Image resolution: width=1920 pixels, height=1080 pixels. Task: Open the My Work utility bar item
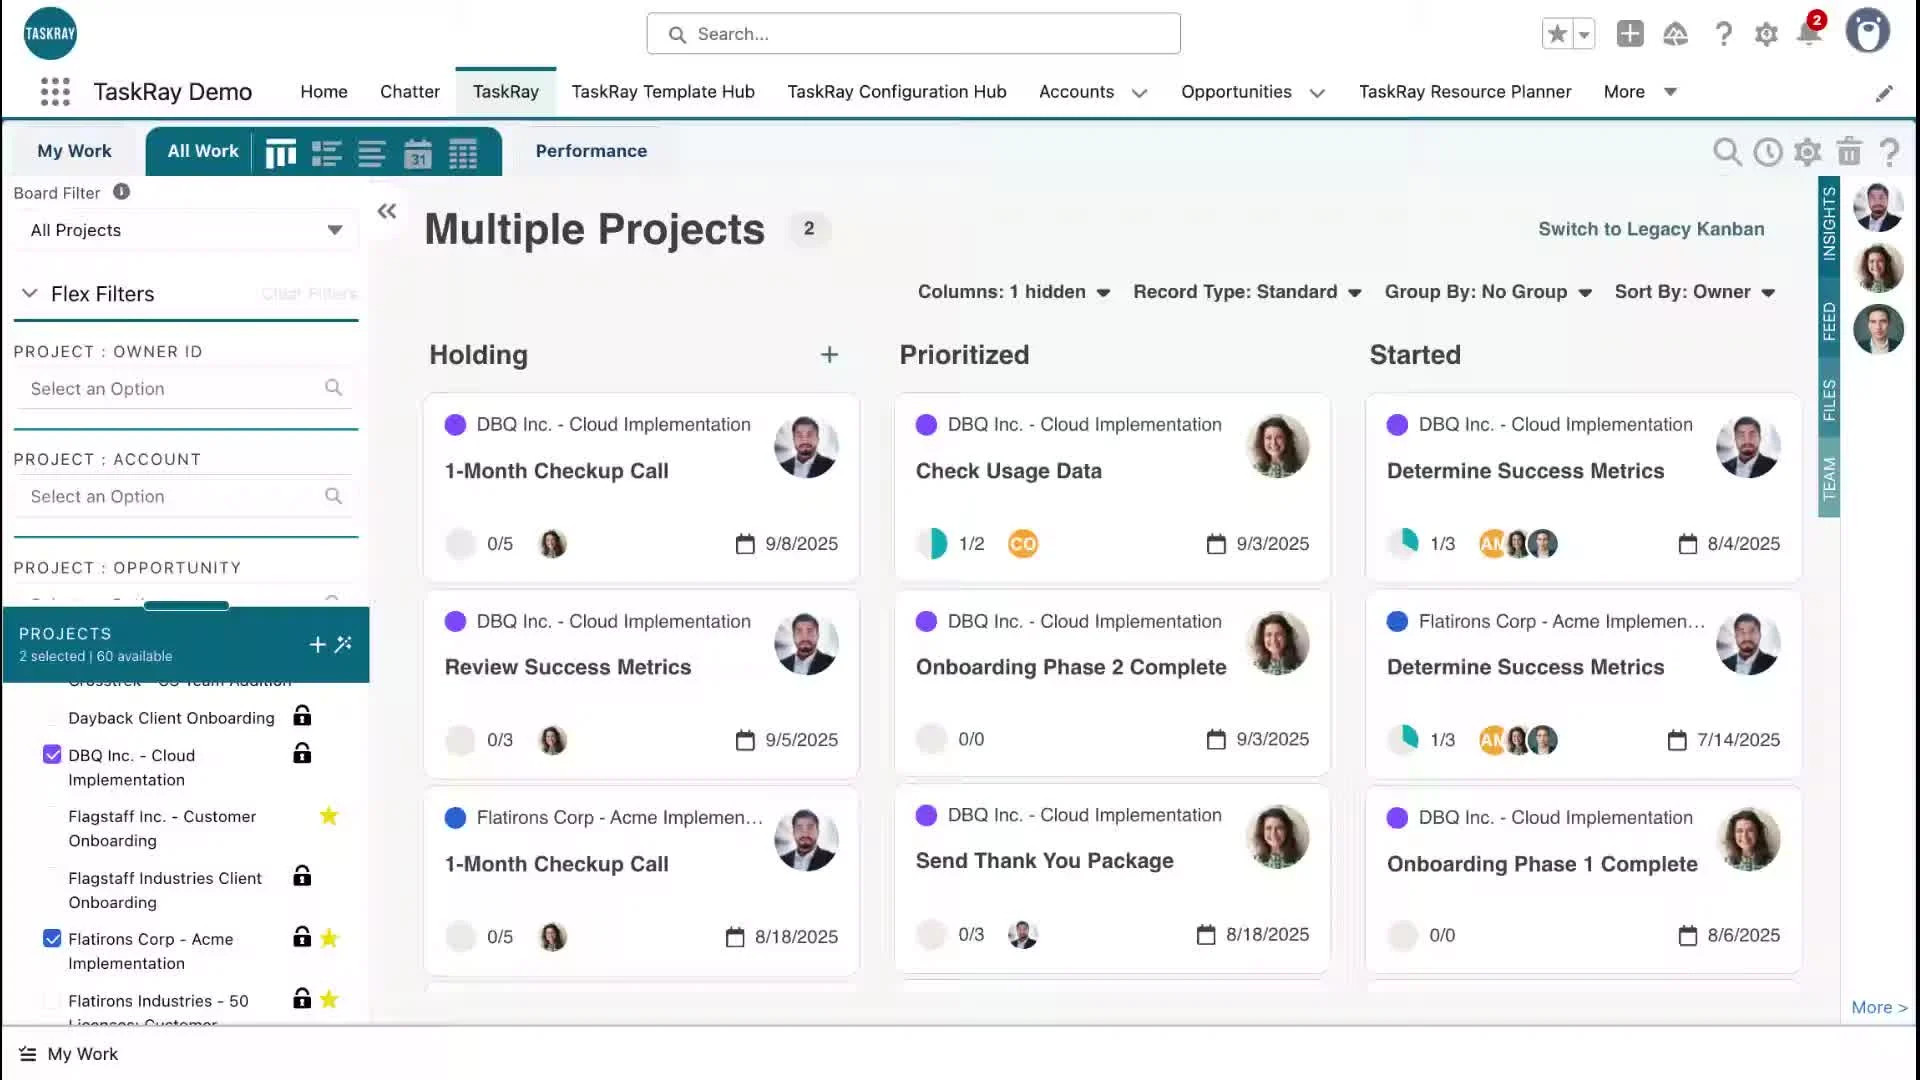coord(69,1054)
